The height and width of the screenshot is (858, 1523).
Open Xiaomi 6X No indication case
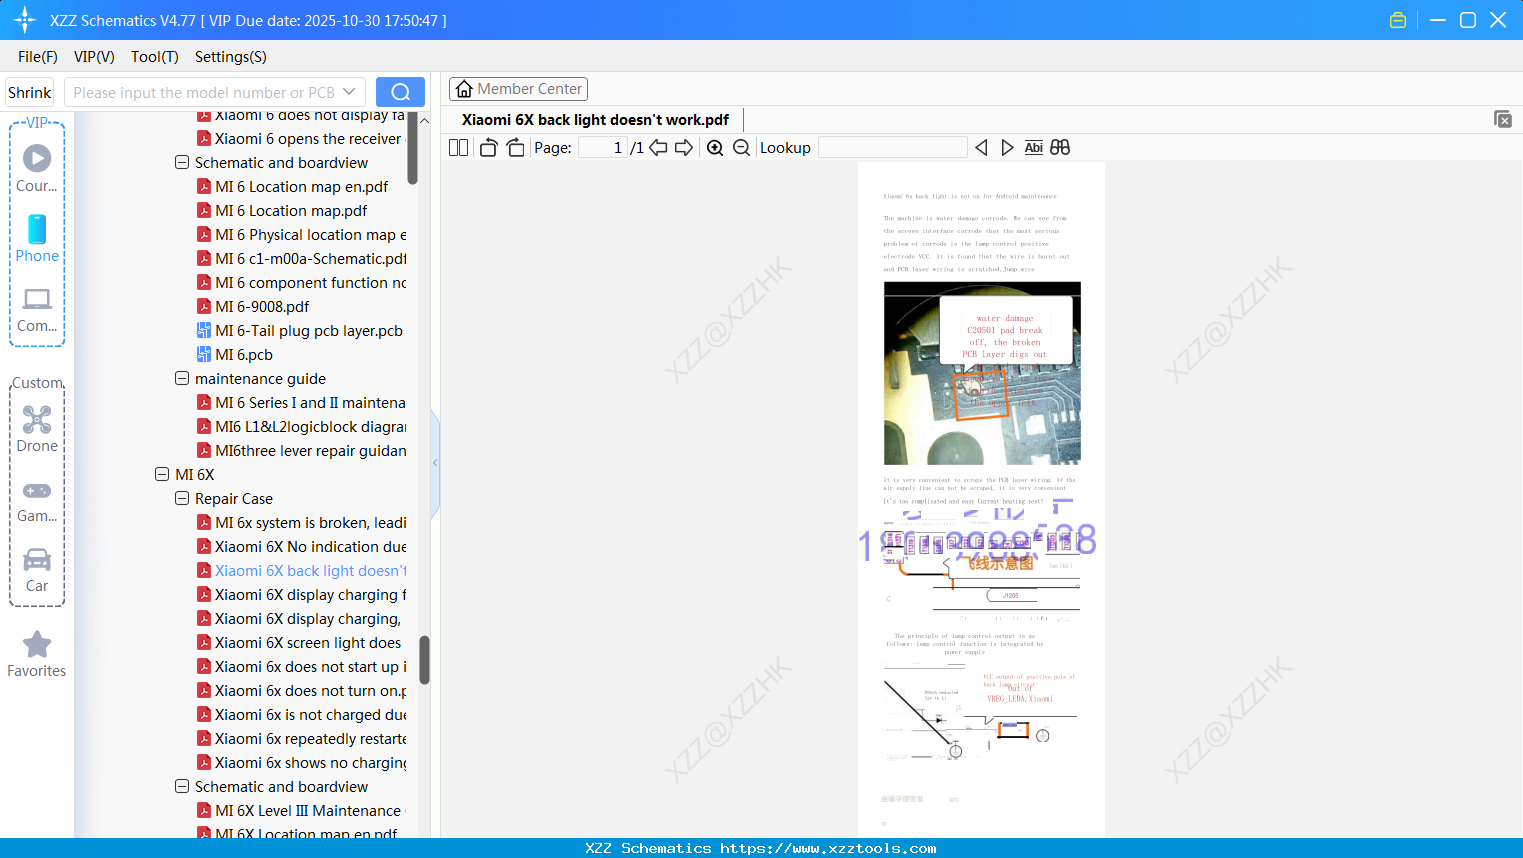[311, 547]
